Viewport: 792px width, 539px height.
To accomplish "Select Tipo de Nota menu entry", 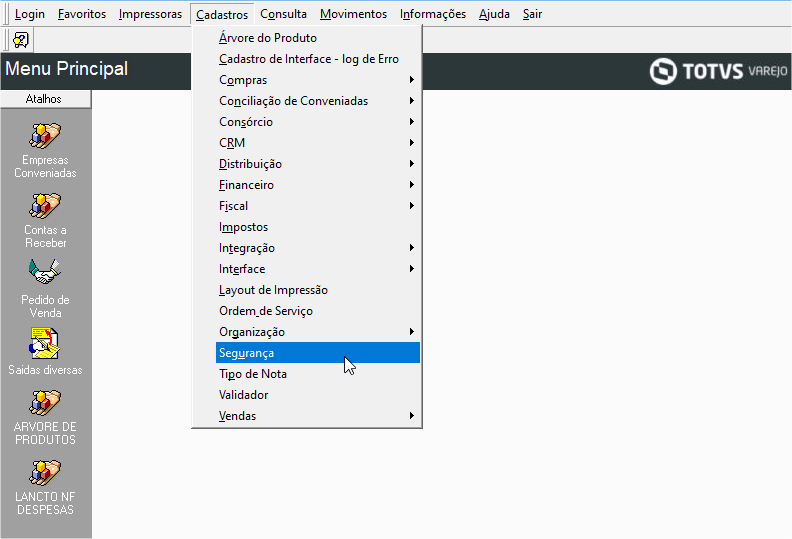I will (x=318, y=374).
